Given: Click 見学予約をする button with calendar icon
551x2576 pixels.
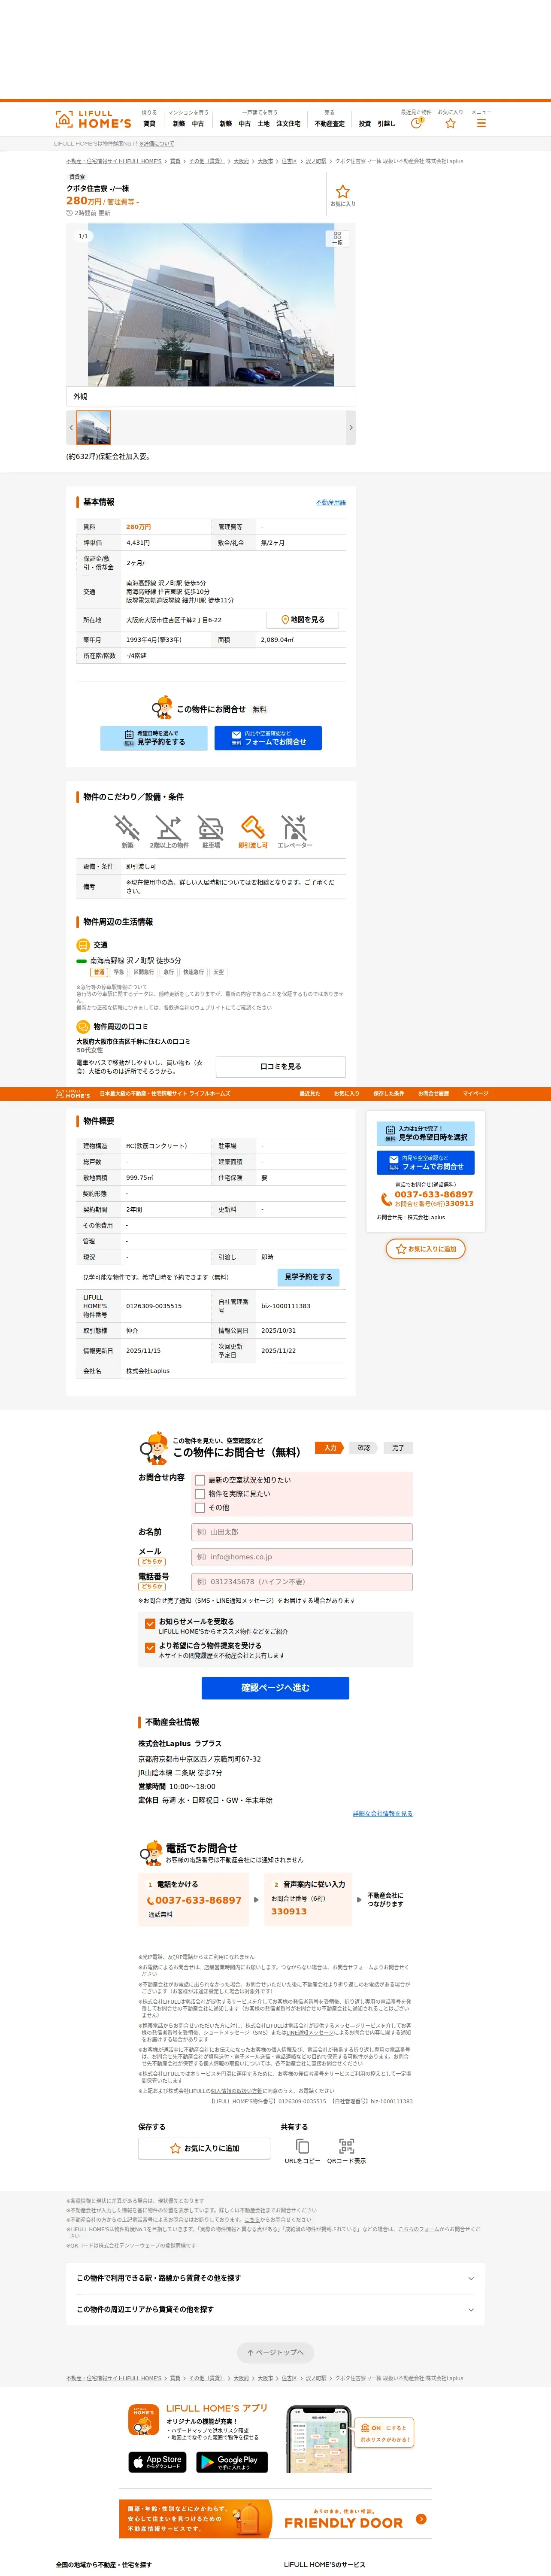Looking at the screenshot, I should click(154, 738).
